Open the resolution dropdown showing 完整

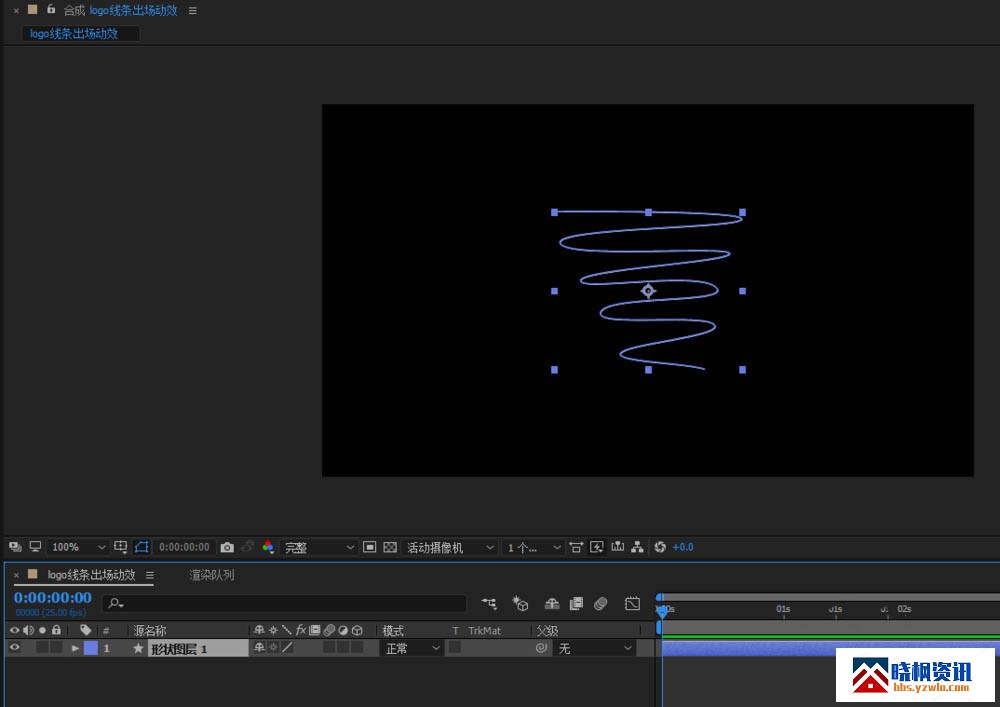pos(319,547)
